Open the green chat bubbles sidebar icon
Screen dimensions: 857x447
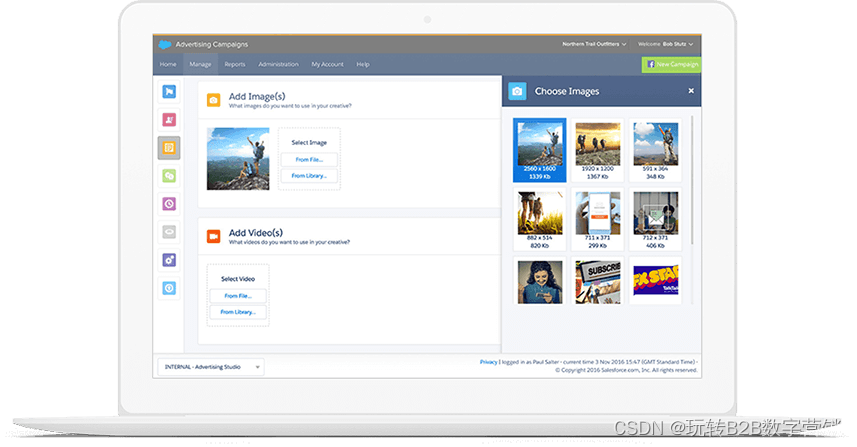(169, 176)
